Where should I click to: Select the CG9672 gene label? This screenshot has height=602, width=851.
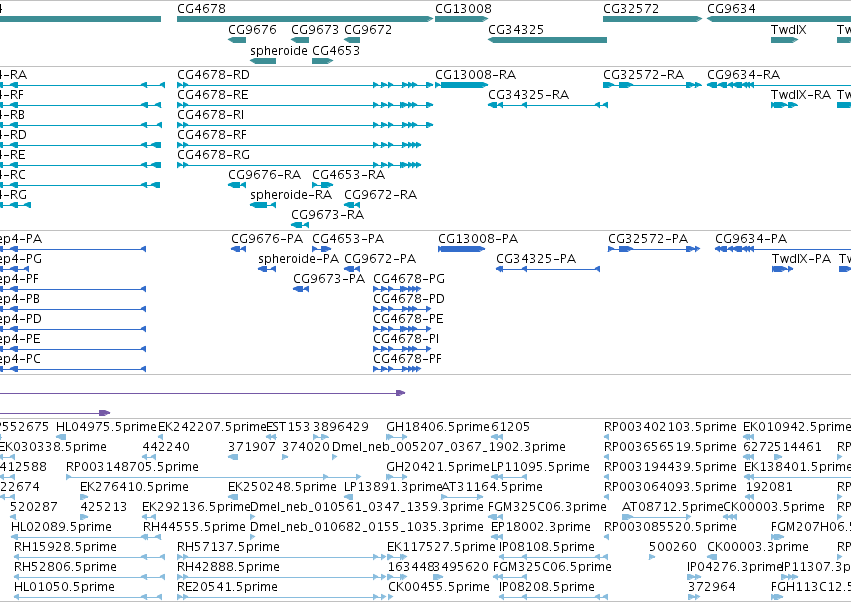tap(368, 29)
